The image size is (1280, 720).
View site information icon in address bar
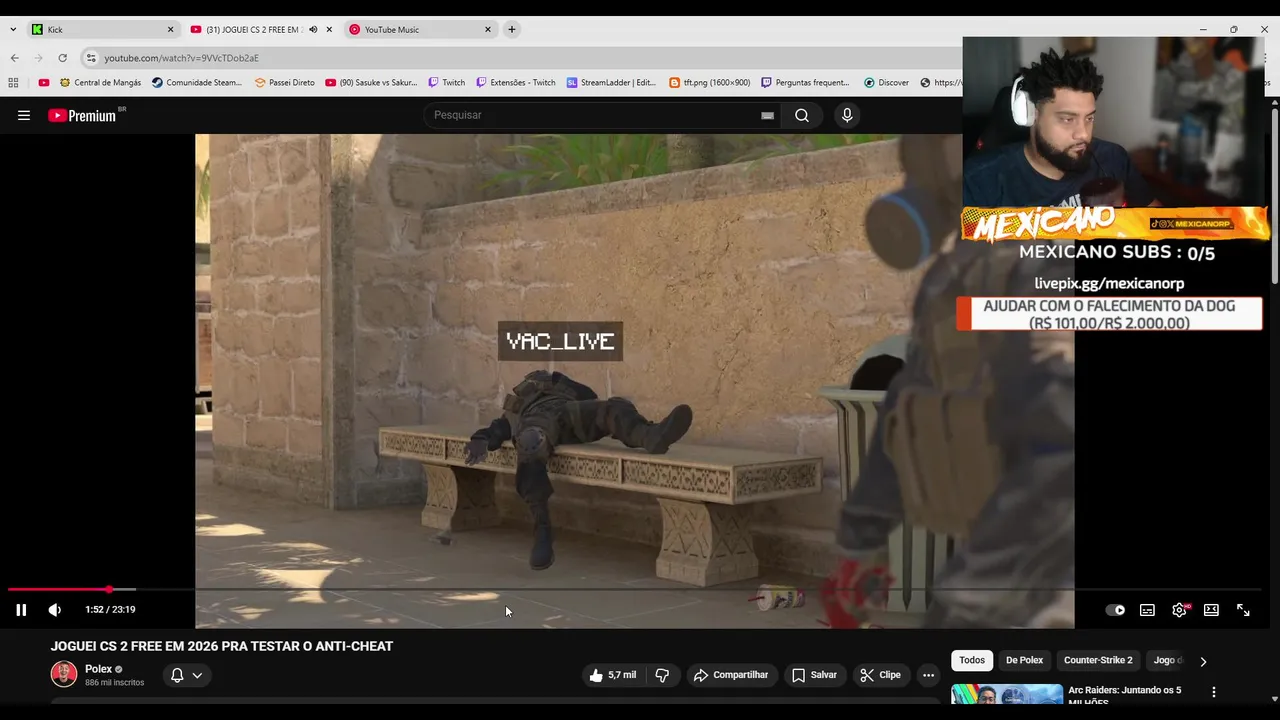coord(91,58)
